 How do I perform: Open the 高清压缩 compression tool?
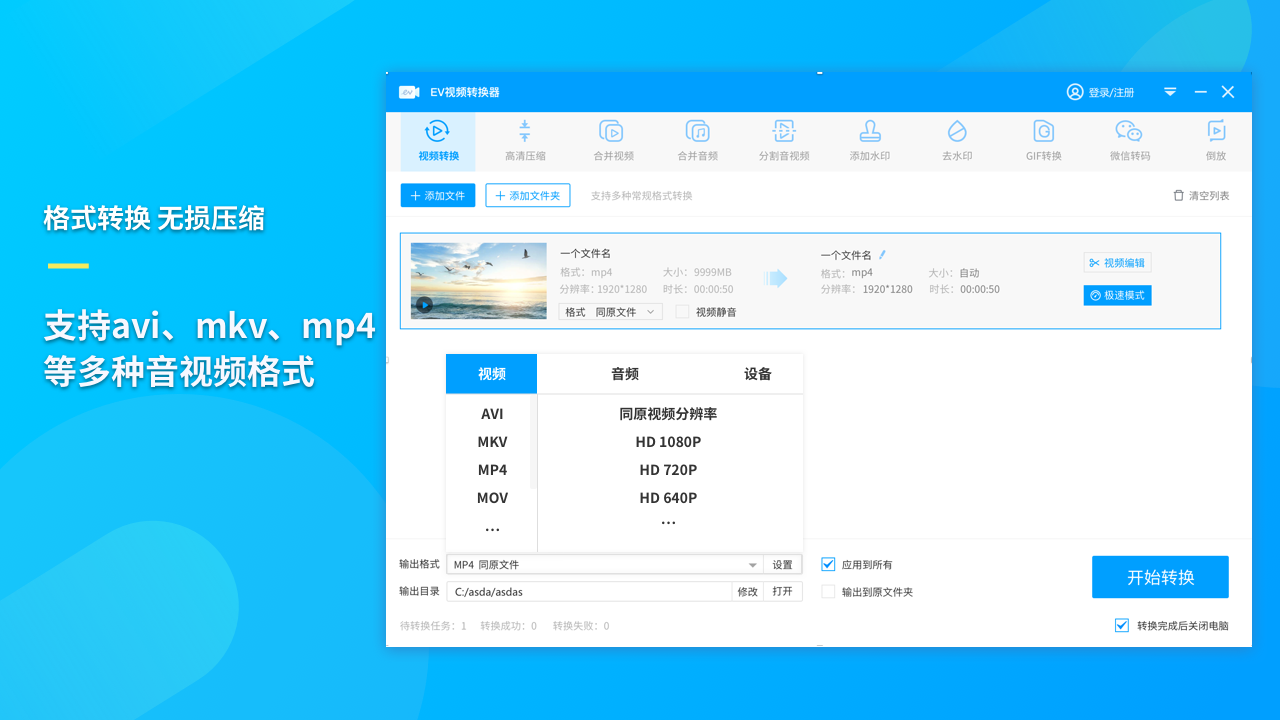[x=524, y=140]
